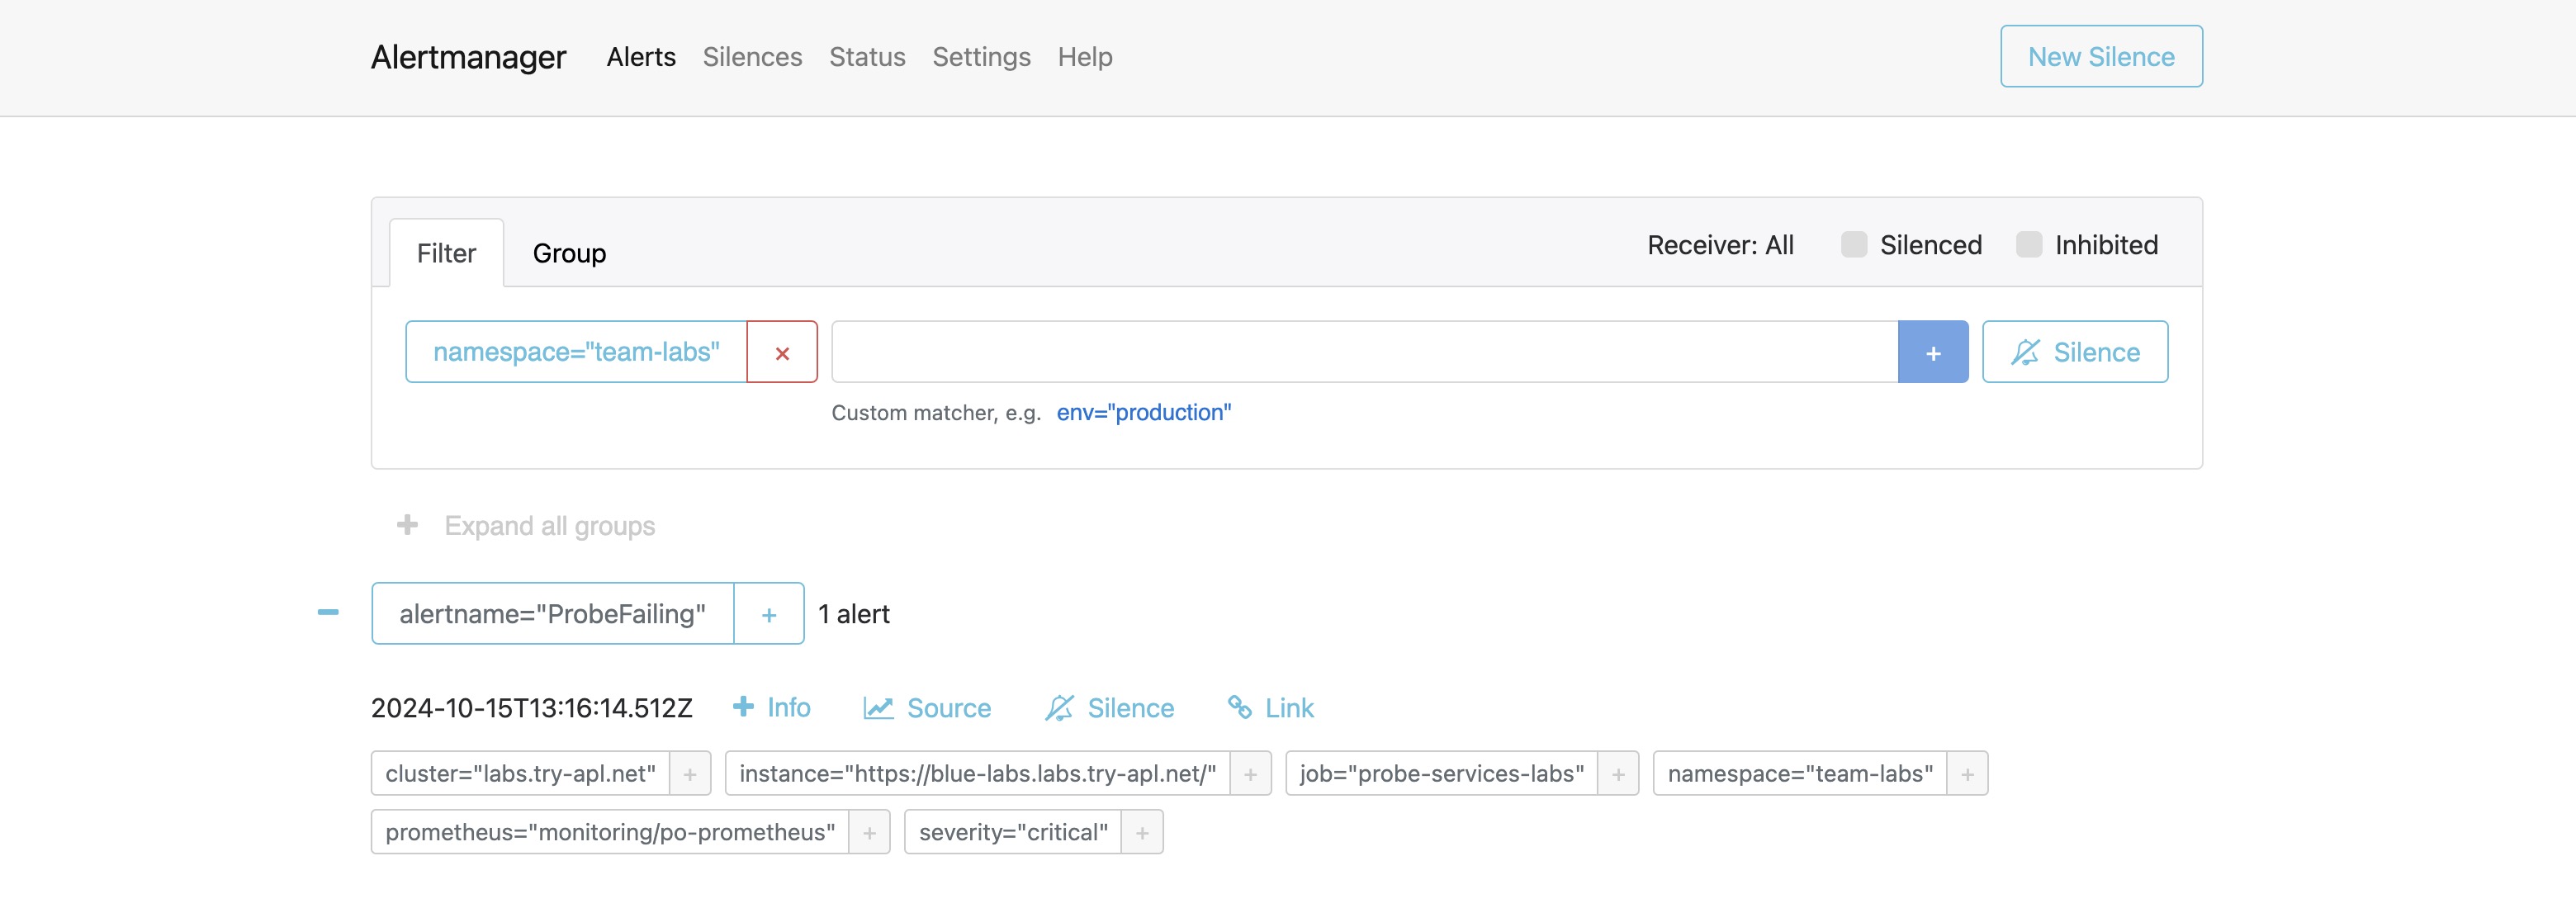Screen dimensions: 2576x908
Task: Add severity="critical" to the filter
Action: point(1142,832)
